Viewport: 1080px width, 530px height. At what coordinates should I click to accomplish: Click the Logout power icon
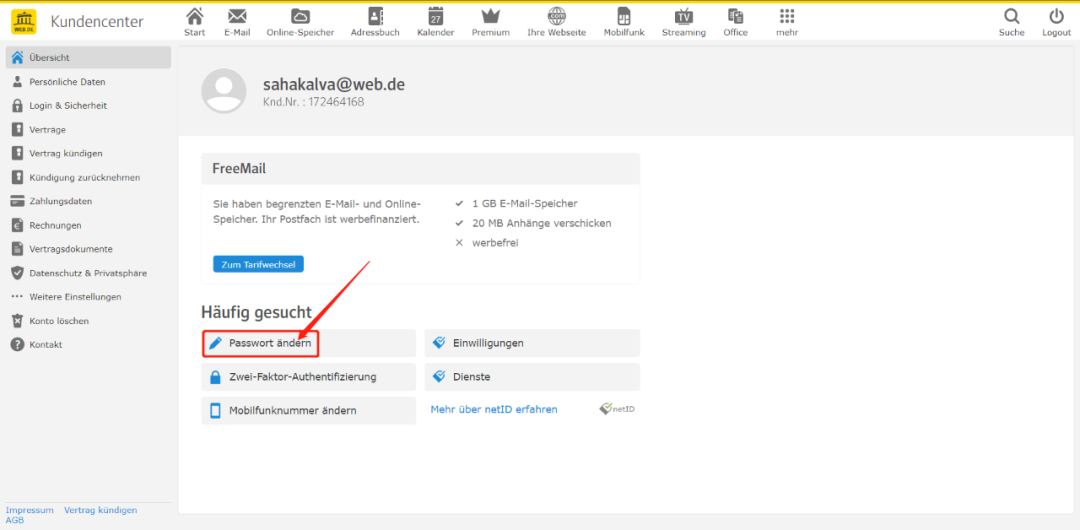pyautogui.click(x=1057, y=16)
